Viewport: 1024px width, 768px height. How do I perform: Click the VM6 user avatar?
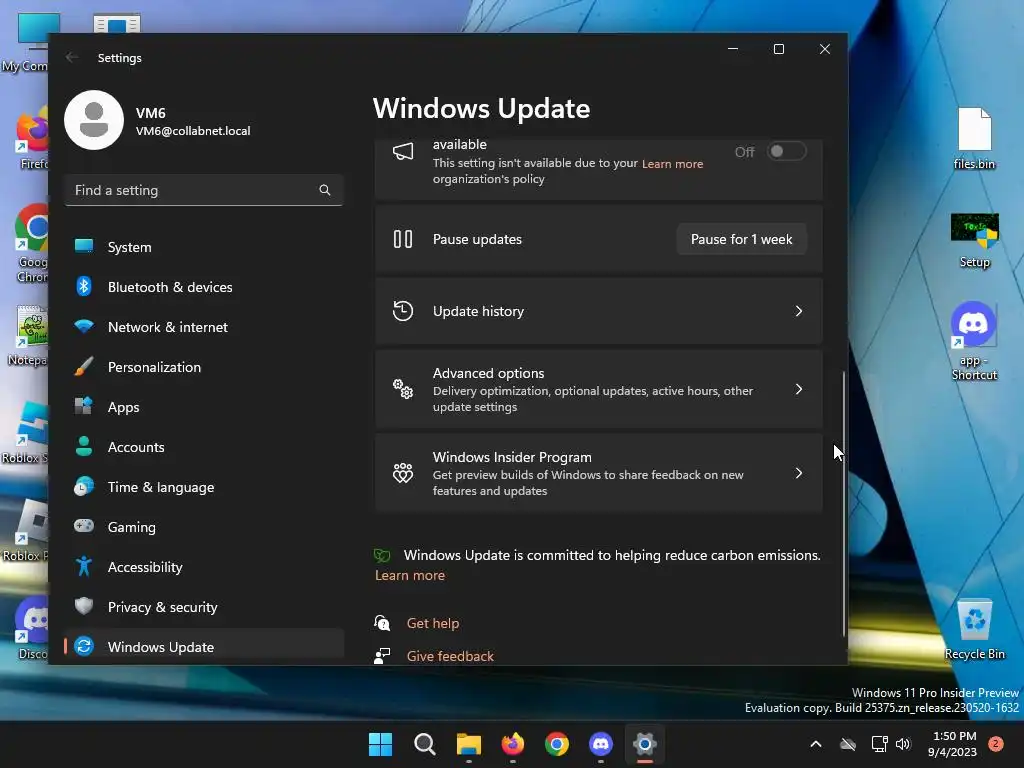pyautogui.click(x=94, y=120)
